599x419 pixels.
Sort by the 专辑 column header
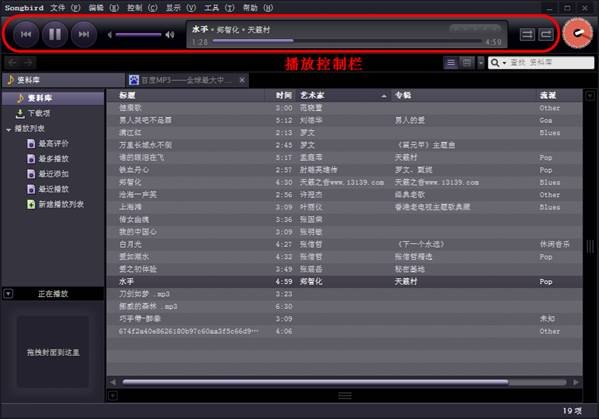click(x=463, y=95)
